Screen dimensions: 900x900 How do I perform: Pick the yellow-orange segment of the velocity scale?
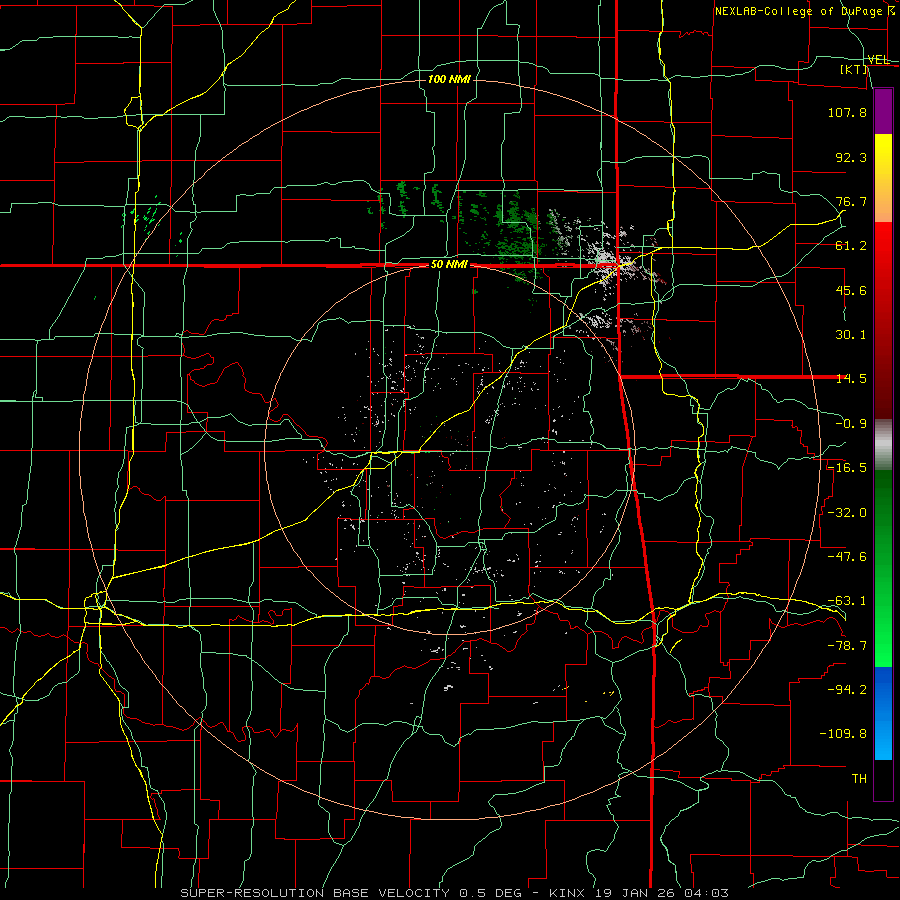tap(883, 178)
